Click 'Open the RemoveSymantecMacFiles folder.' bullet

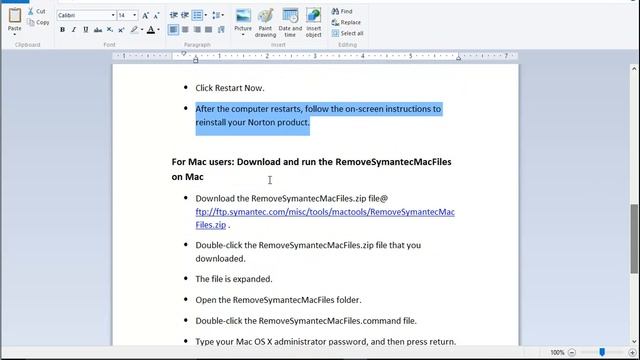tap(278, 300)
